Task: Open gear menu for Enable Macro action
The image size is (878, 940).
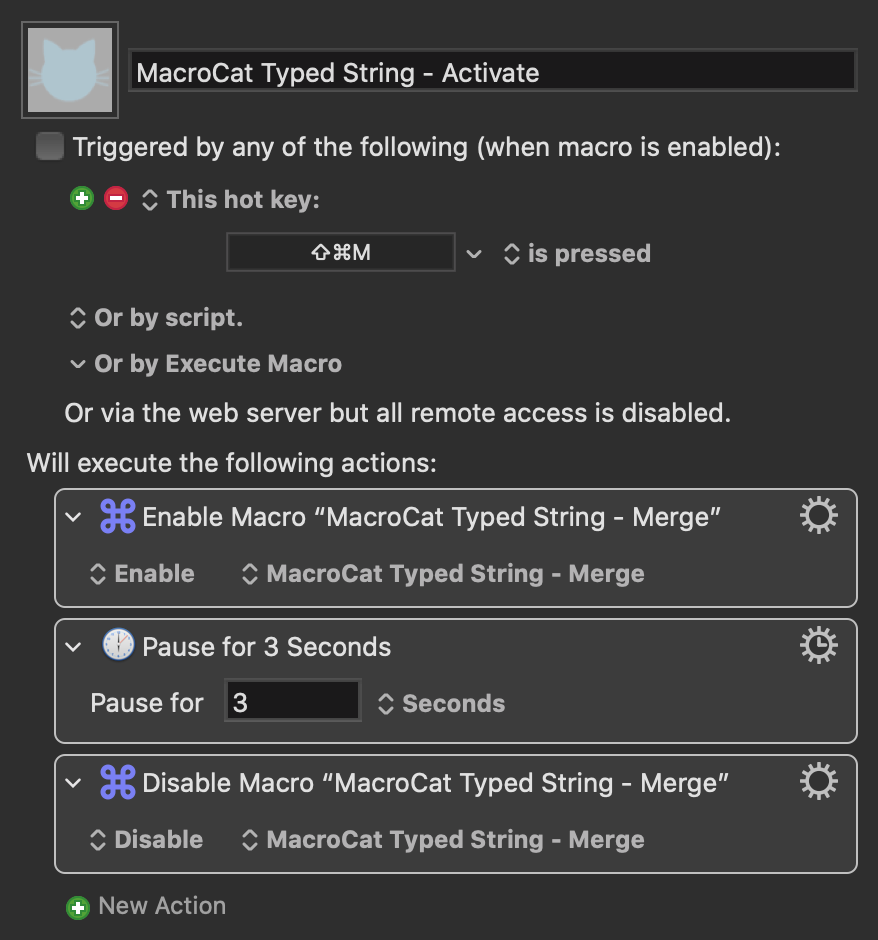Action: point(818,515)
